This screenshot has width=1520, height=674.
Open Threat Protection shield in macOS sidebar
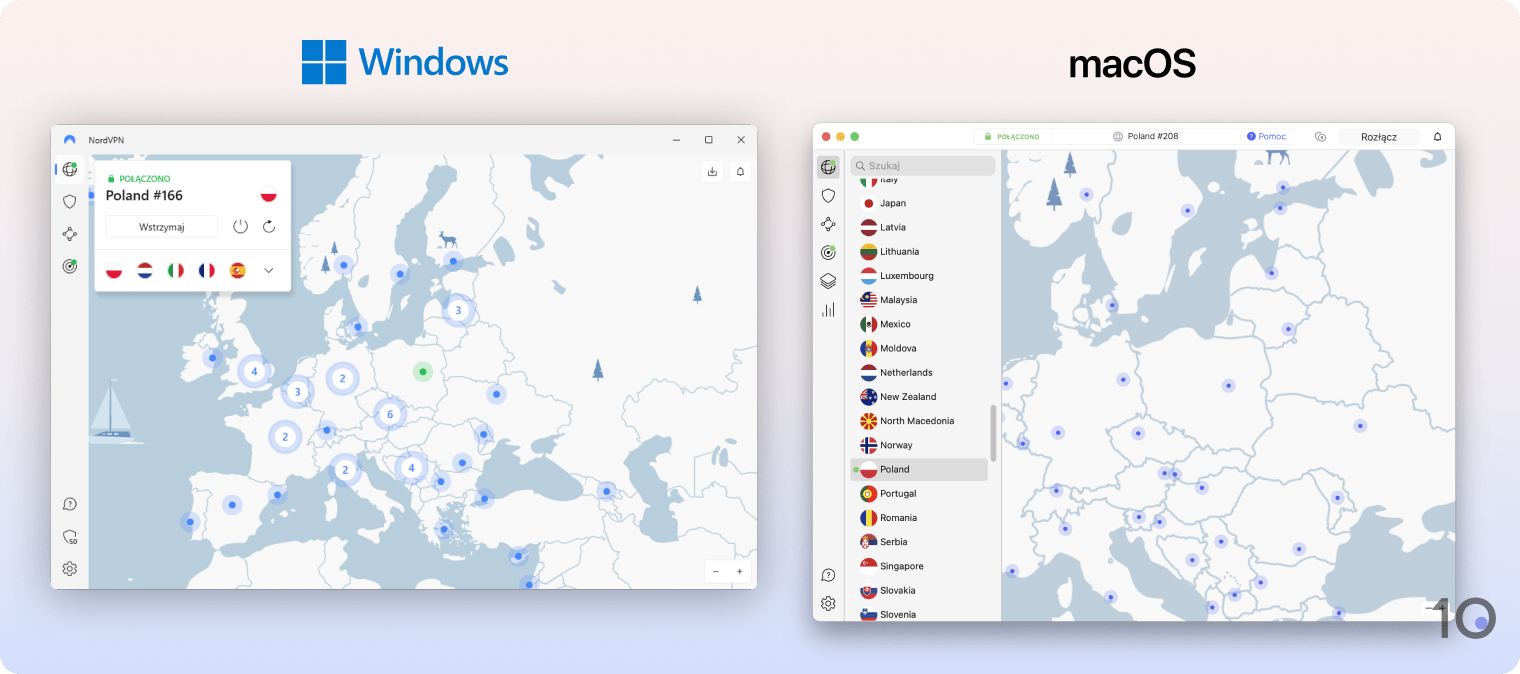pyautogui.click(x=828, y=195)
